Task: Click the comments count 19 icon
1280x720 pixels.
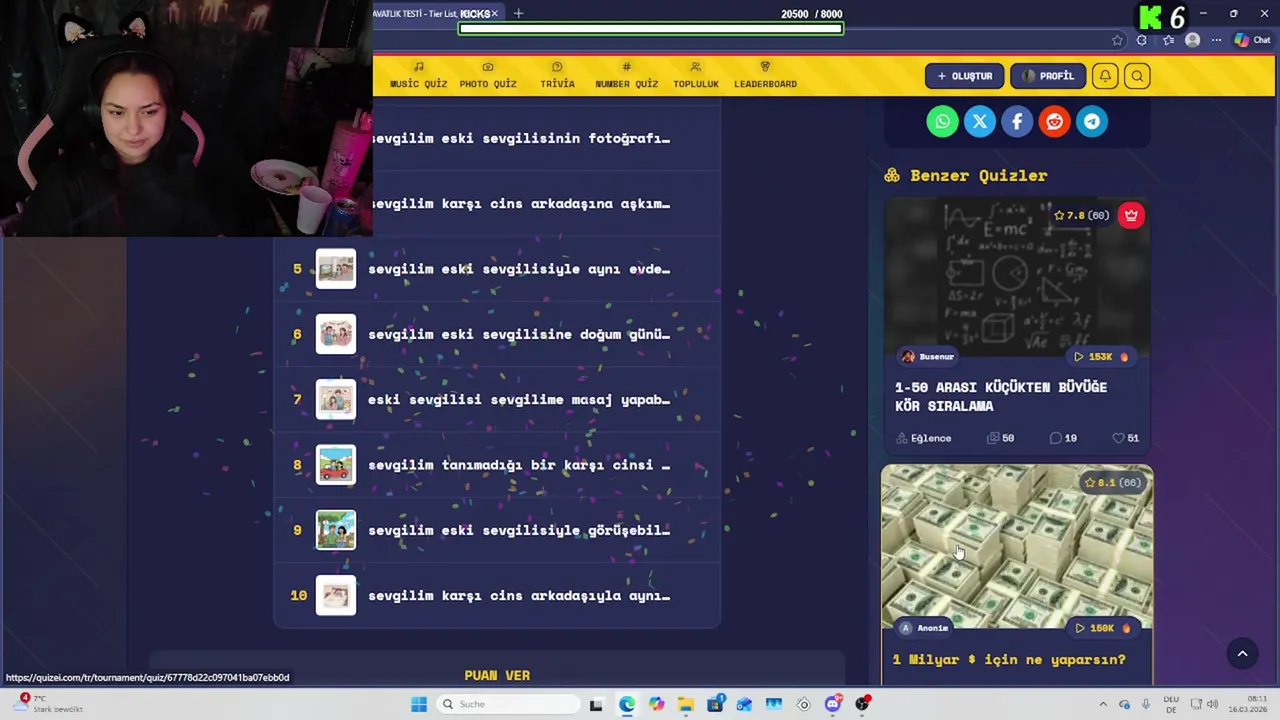Action: 1063,438
